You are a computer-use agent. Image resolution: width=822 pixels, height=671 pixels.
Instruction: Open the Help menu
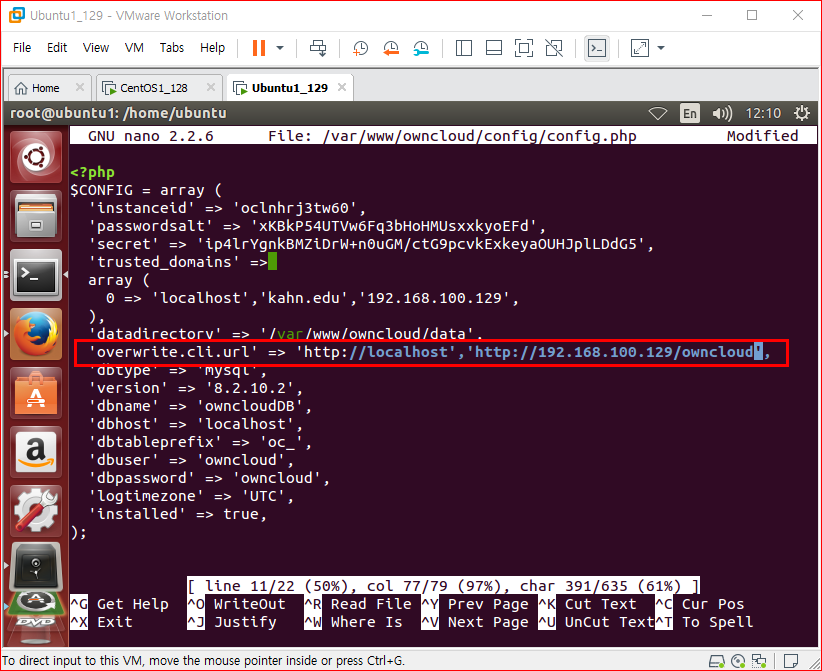tap(212, 48)
